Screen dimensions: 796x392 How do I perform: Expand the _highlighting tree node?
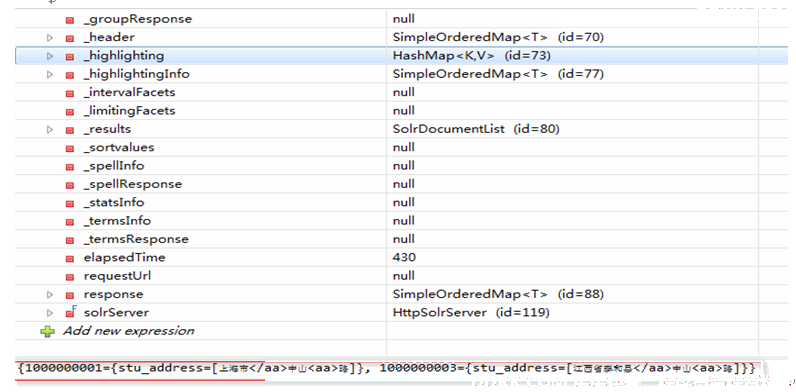[50, 56]
